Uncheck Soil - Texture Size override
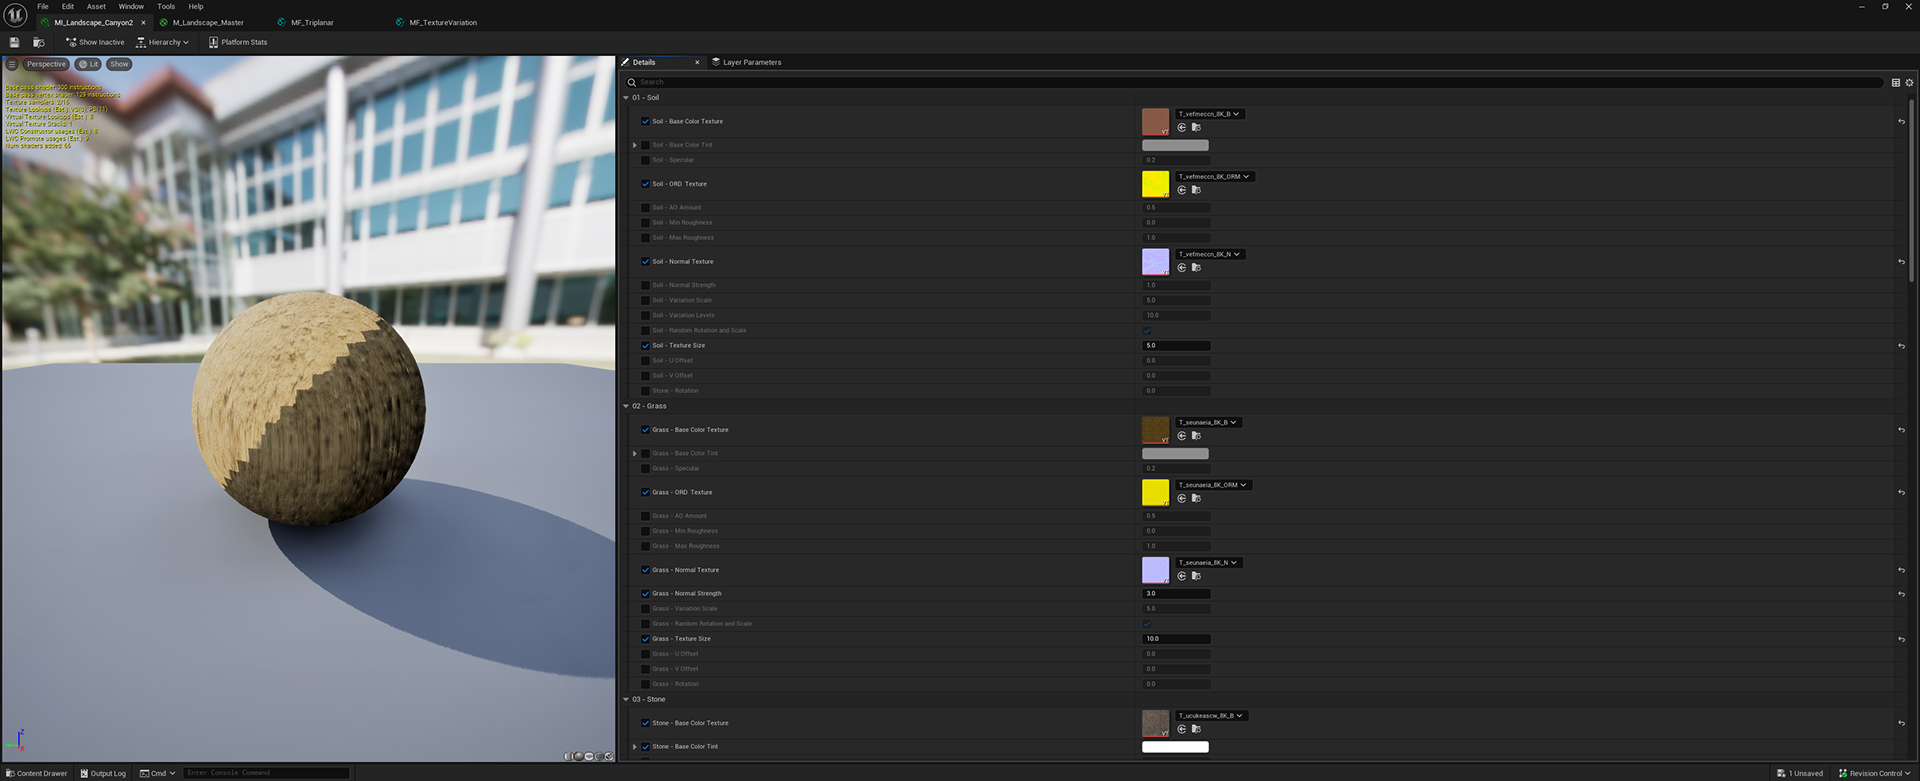Viewport: 1920px width, 781px height. pyautogui.click(x=645, y=345)
